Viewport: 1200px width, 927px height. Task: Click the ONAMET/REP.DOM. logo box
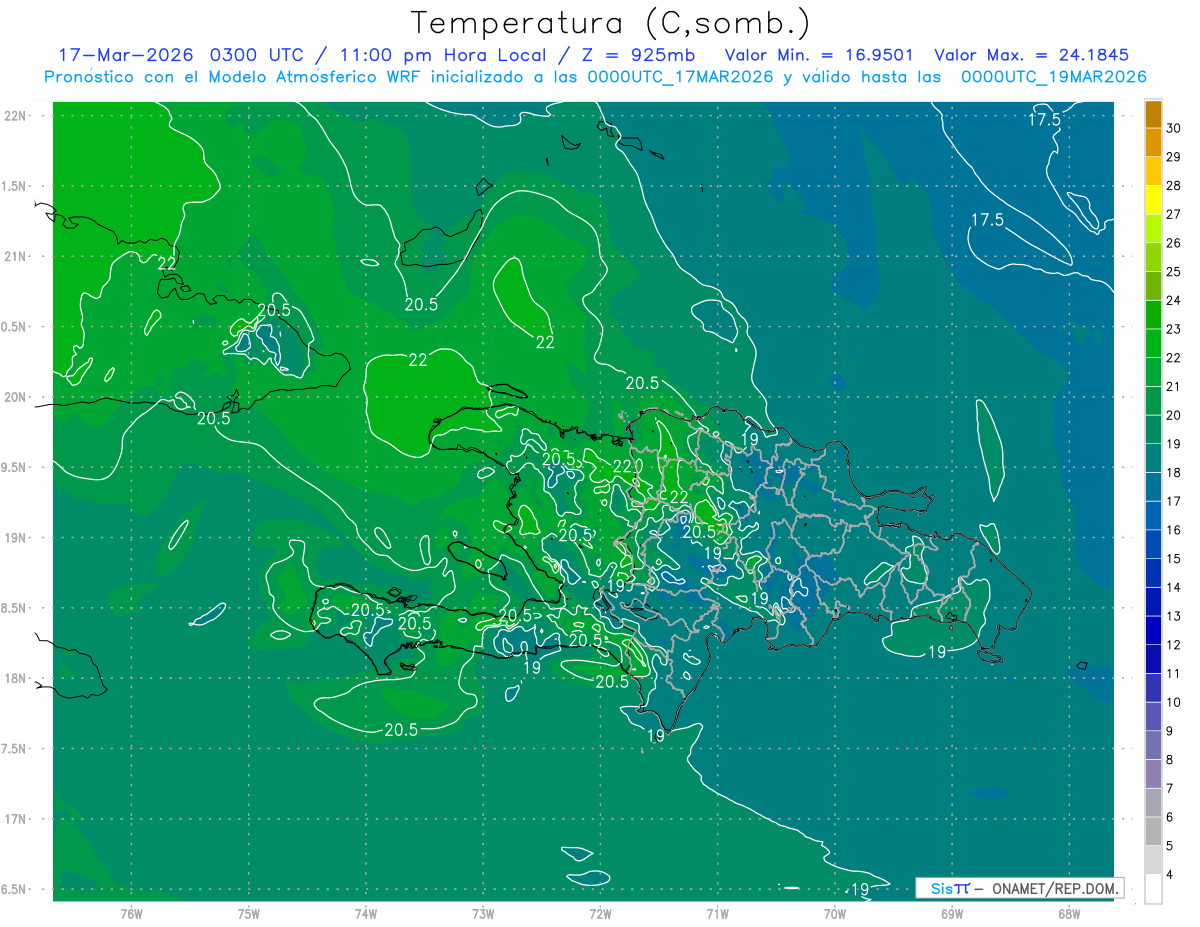tap(1019, 888)
